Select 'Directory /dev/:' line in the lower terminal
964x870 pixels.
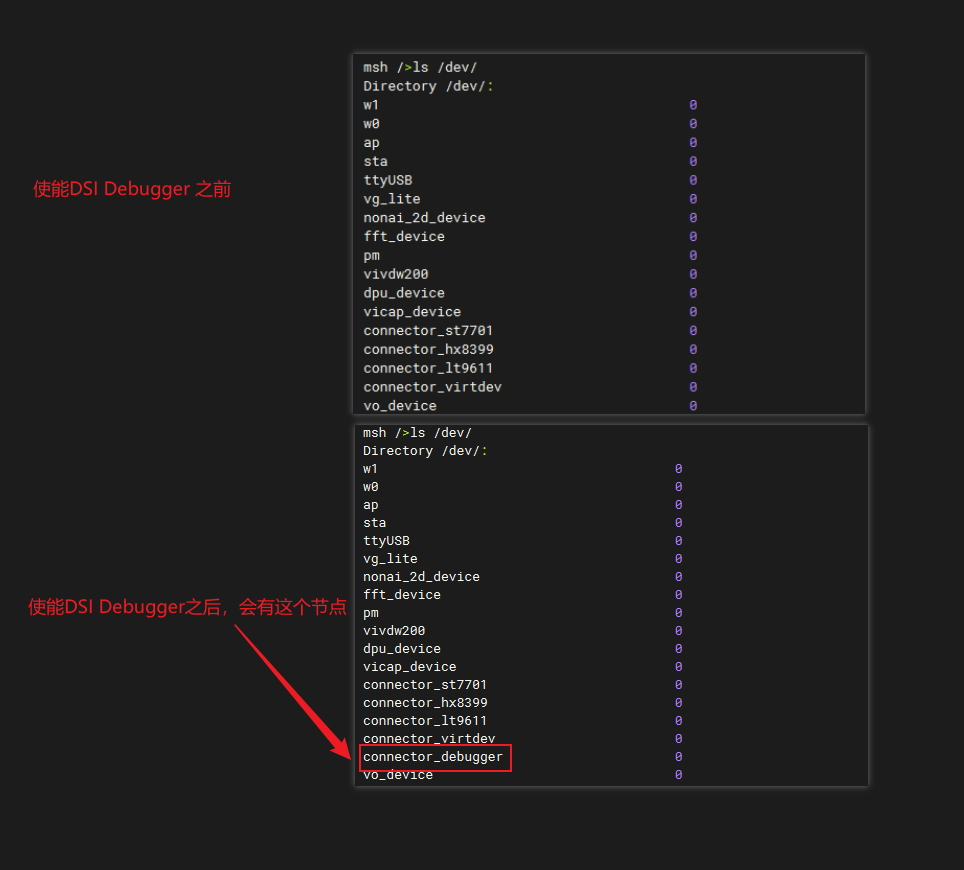pos(425,451)
